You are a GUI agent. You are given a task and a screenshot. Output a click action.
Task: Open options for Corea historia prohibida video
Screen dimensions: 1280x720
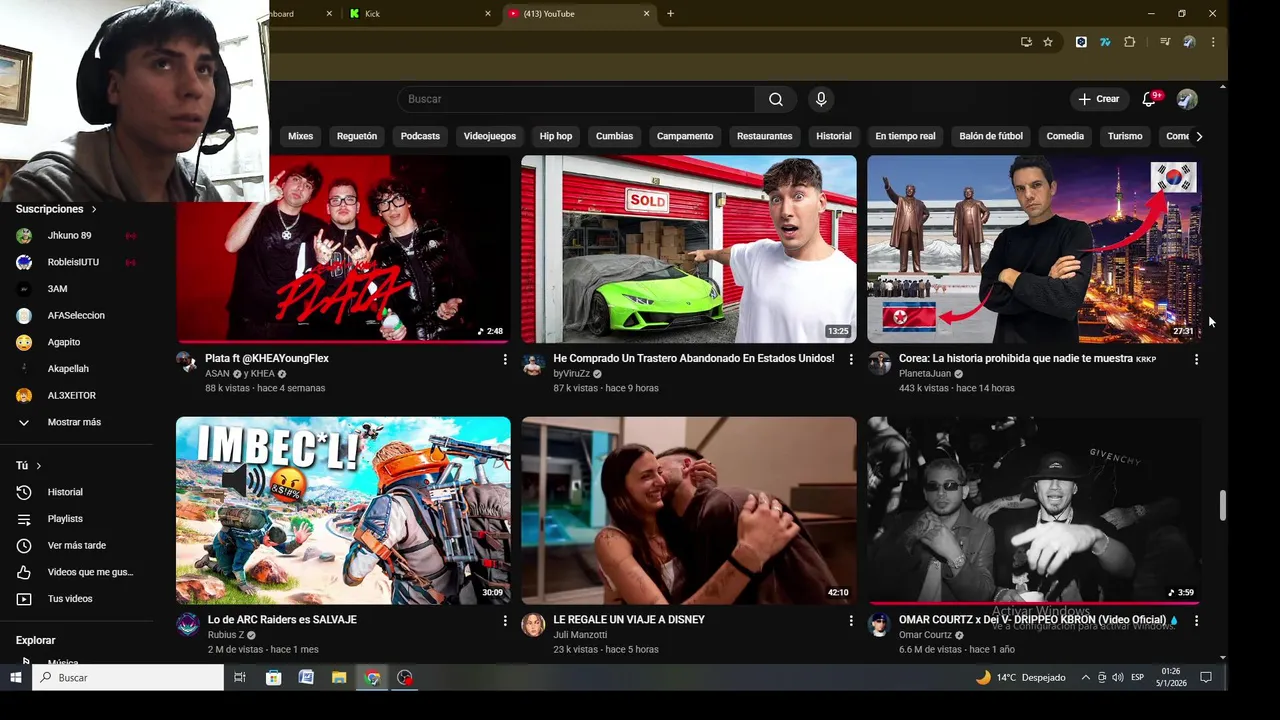1196,359
